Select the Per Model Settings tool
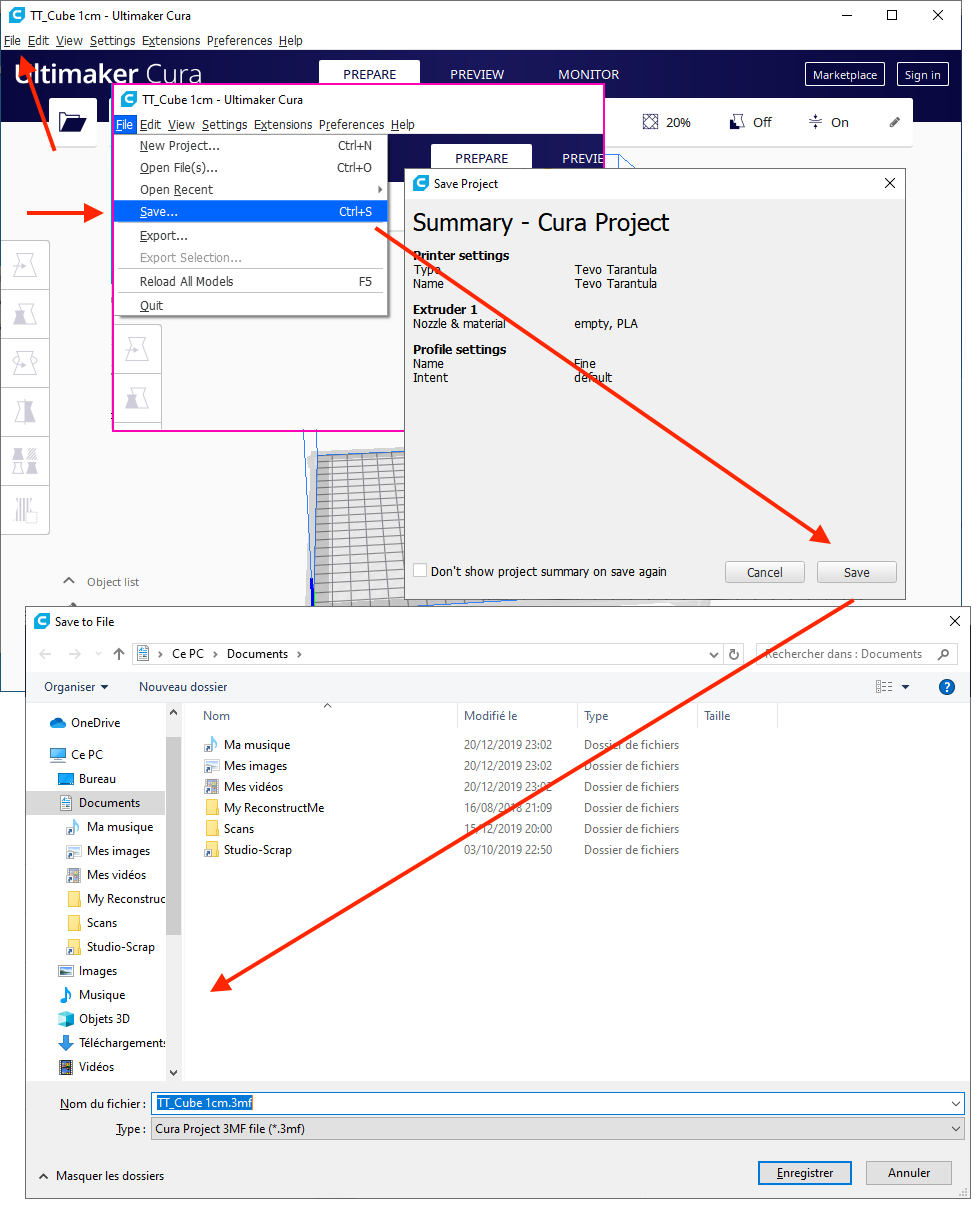Image resolution: width=977 pixels, height=1206 pixels. click(x=25, y=461)
